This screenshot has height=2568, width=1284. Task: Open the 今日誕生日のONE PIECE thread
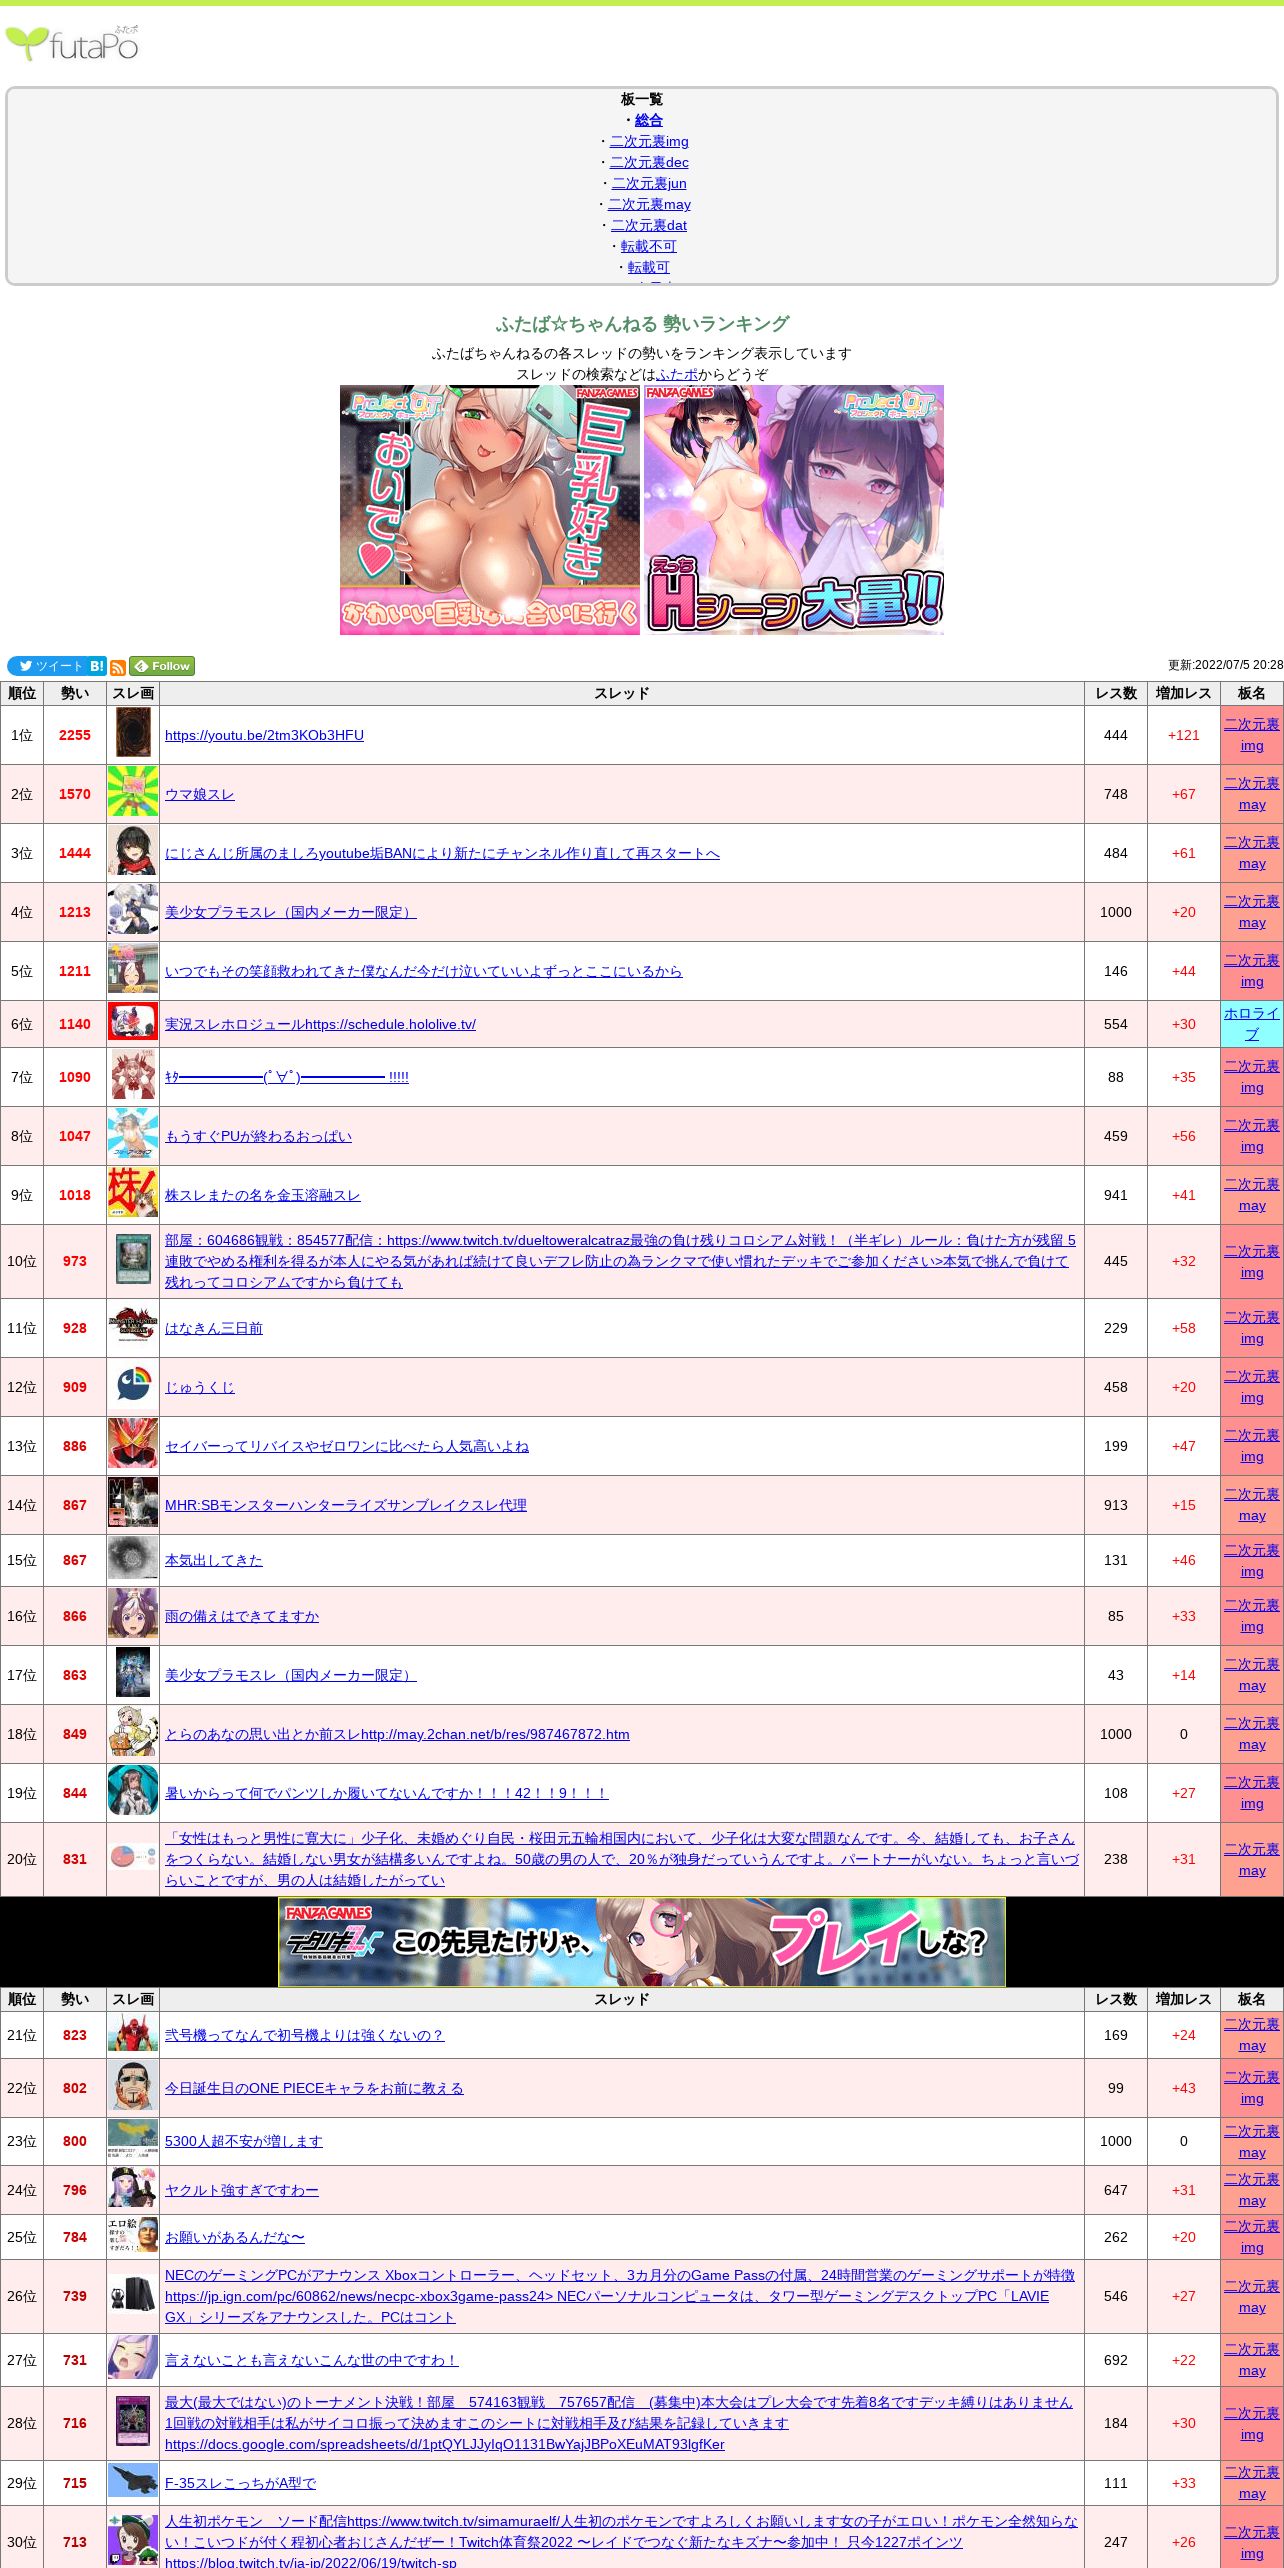pyautogui.click(x=314, y=2088)
